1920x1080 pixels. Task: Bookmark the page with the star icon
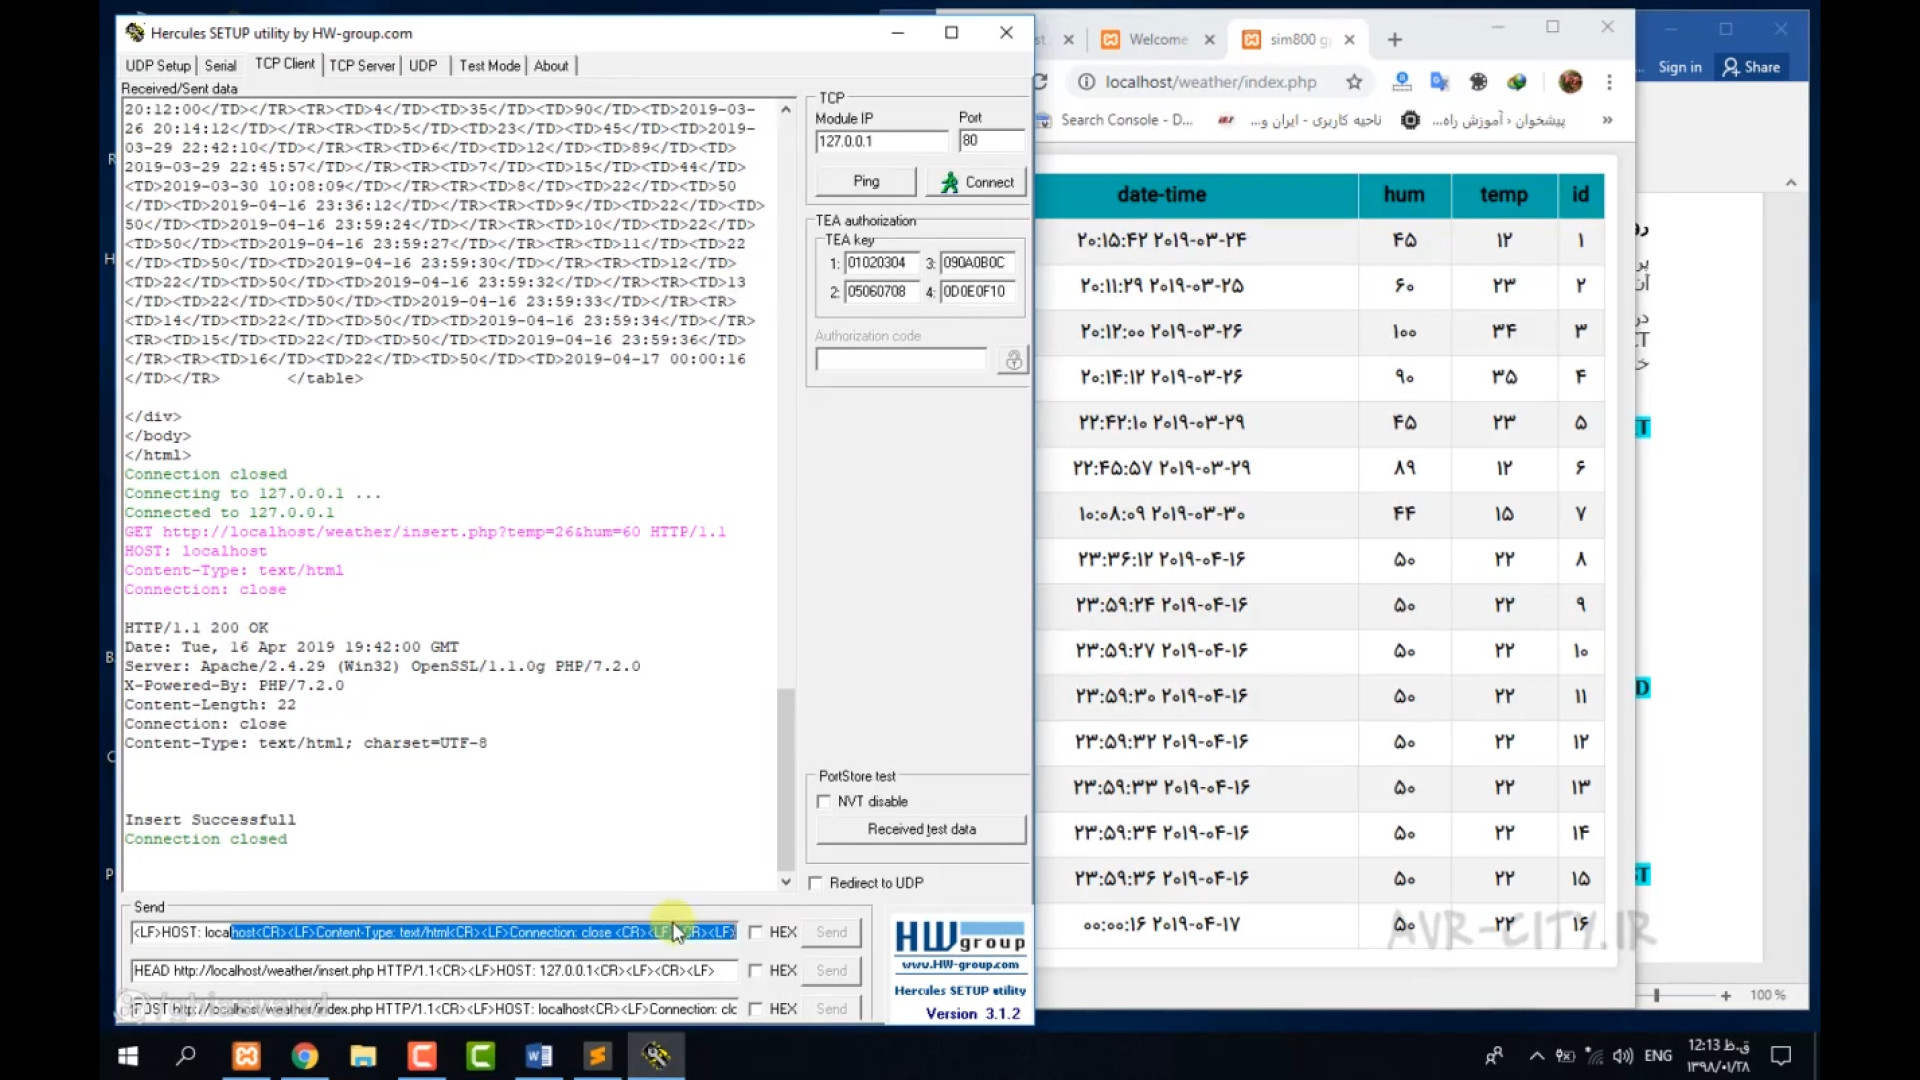click(1354, 82)
